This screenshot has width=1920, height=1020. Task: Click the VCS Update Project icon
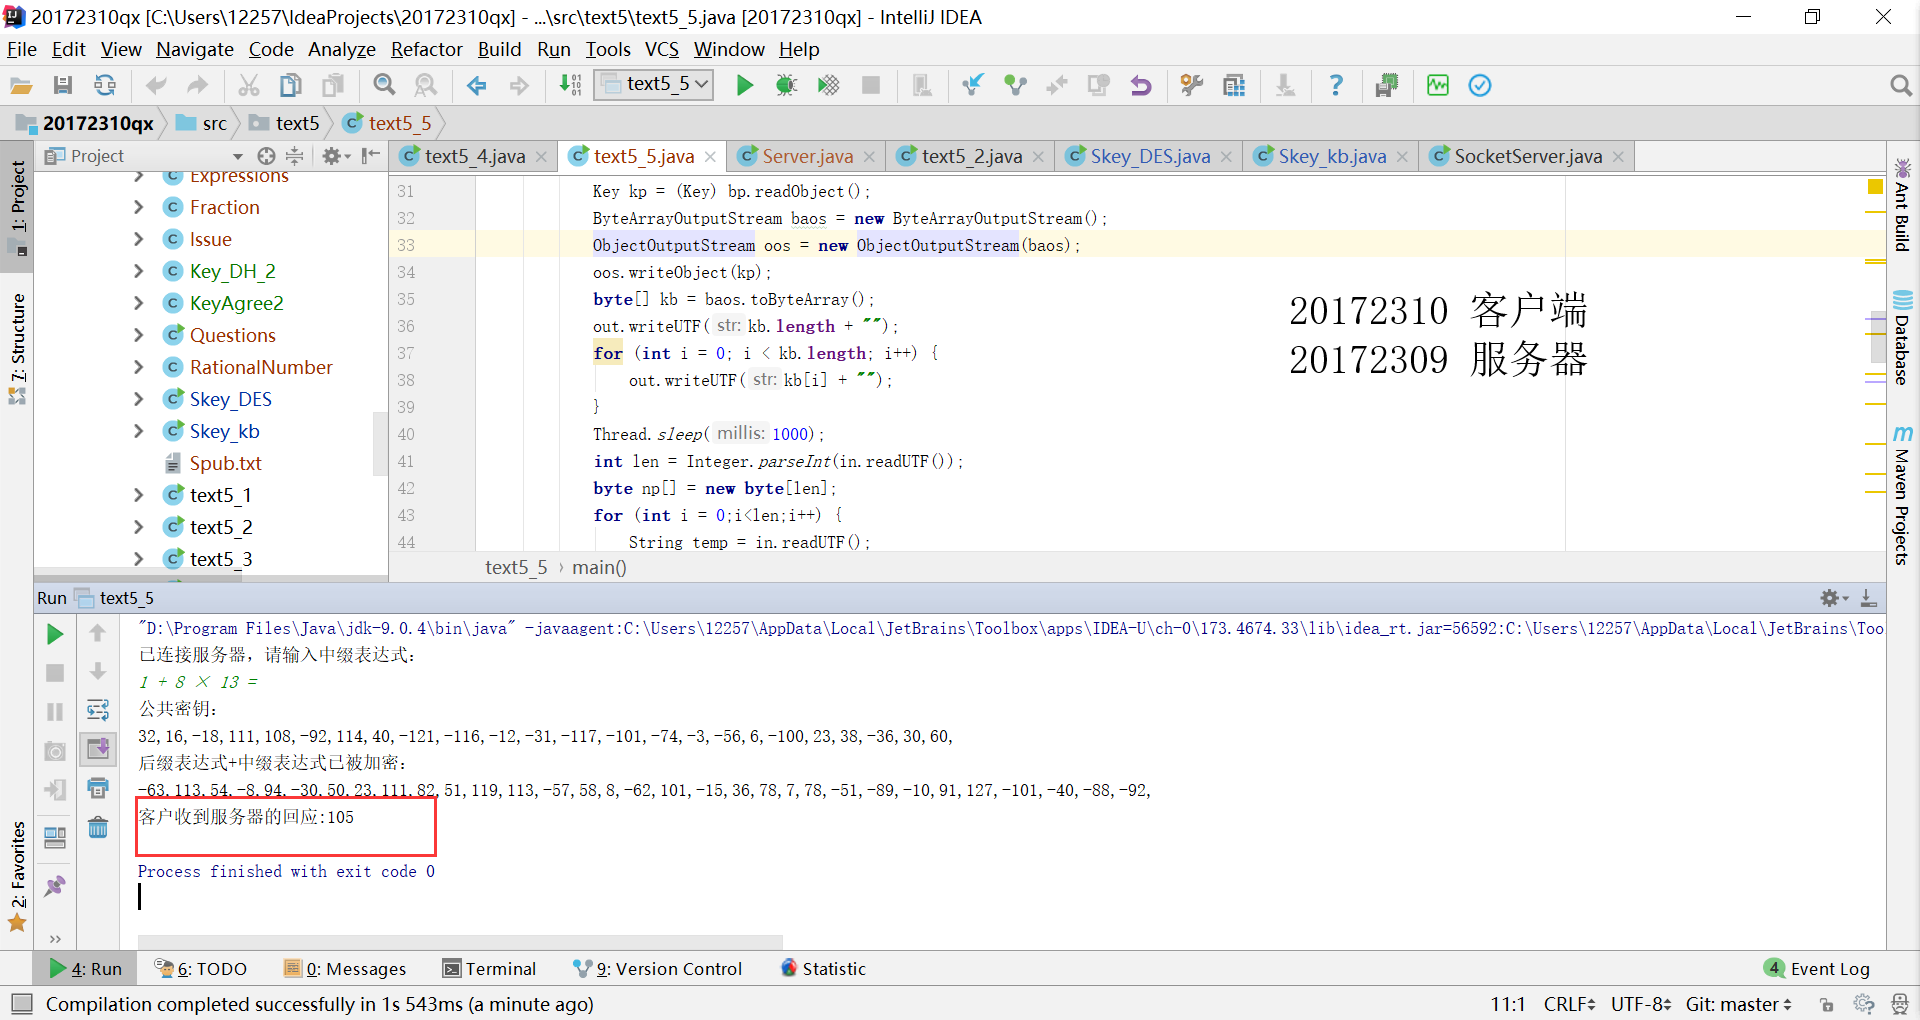(973, 86)
